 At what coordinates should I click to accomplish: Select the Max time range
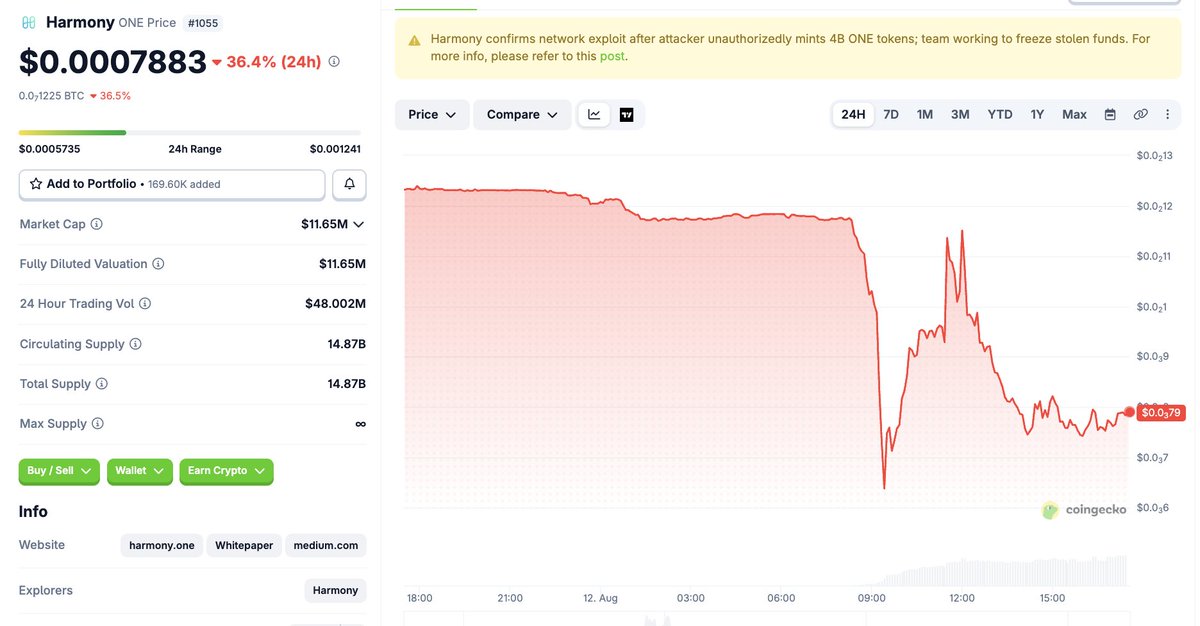[1074, 115]
